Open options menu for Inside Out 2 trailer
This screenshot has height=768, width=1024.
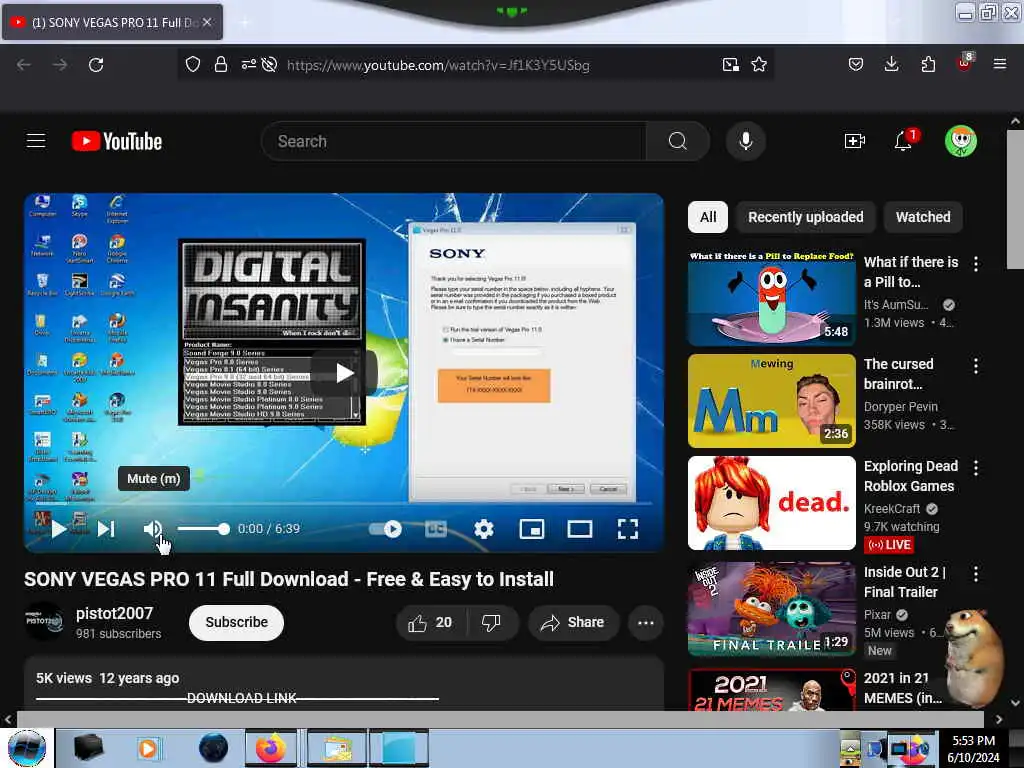[976, 574]
